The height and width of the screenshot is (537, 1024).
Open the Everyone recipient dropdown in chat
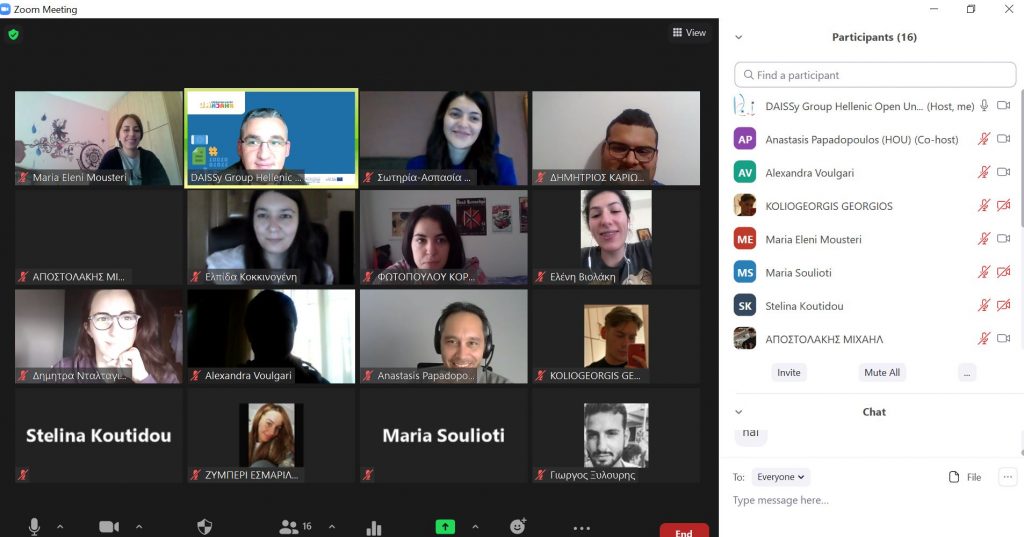[780, 477]
